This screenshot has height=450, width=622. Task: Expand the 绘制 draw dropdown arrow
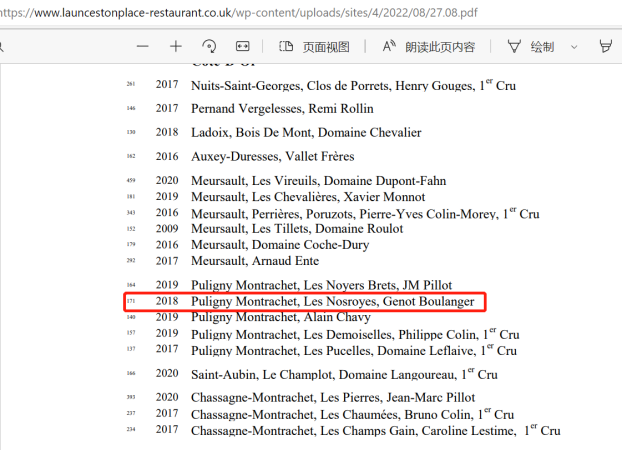tap(574, 47)
